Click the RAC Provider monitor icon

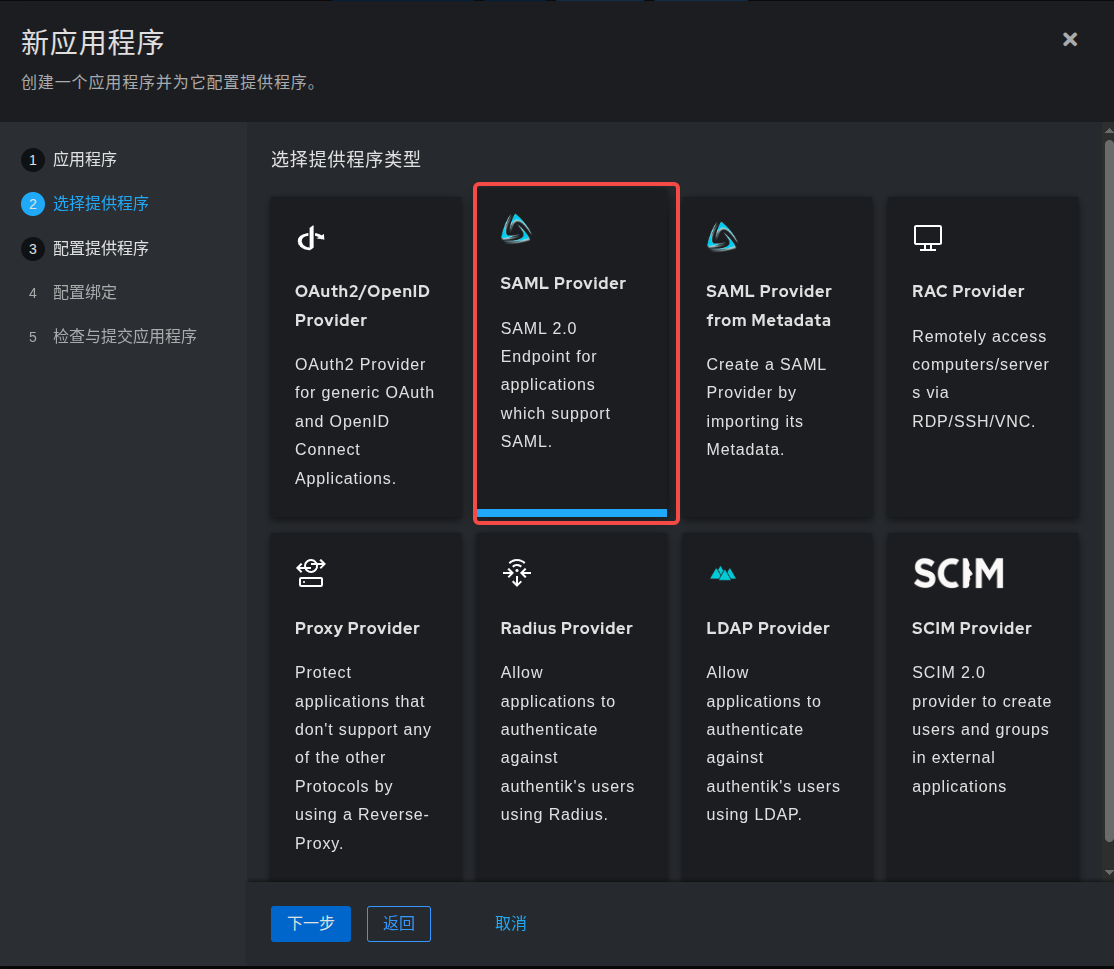[927, 238]
